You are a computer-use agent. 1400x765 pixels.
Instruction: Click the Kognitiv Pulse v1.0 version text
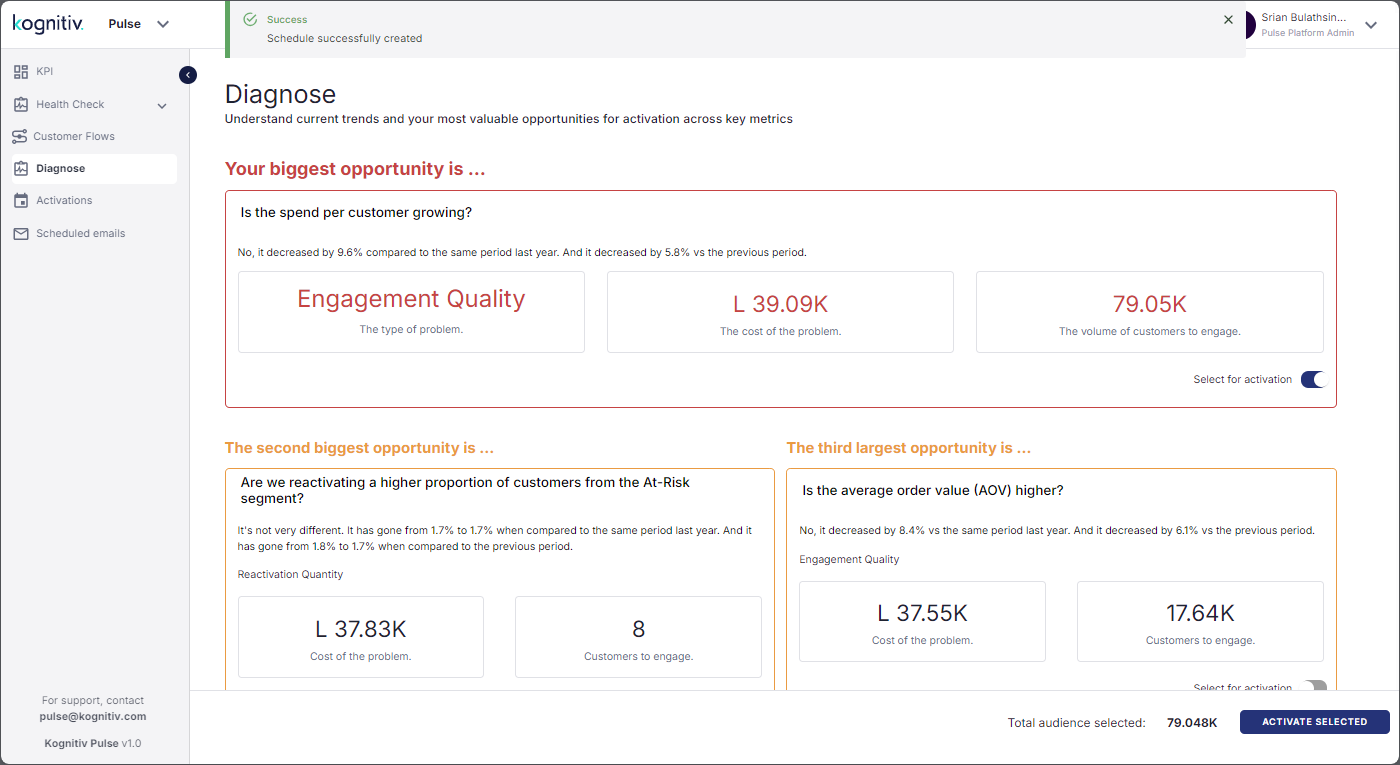93,743
